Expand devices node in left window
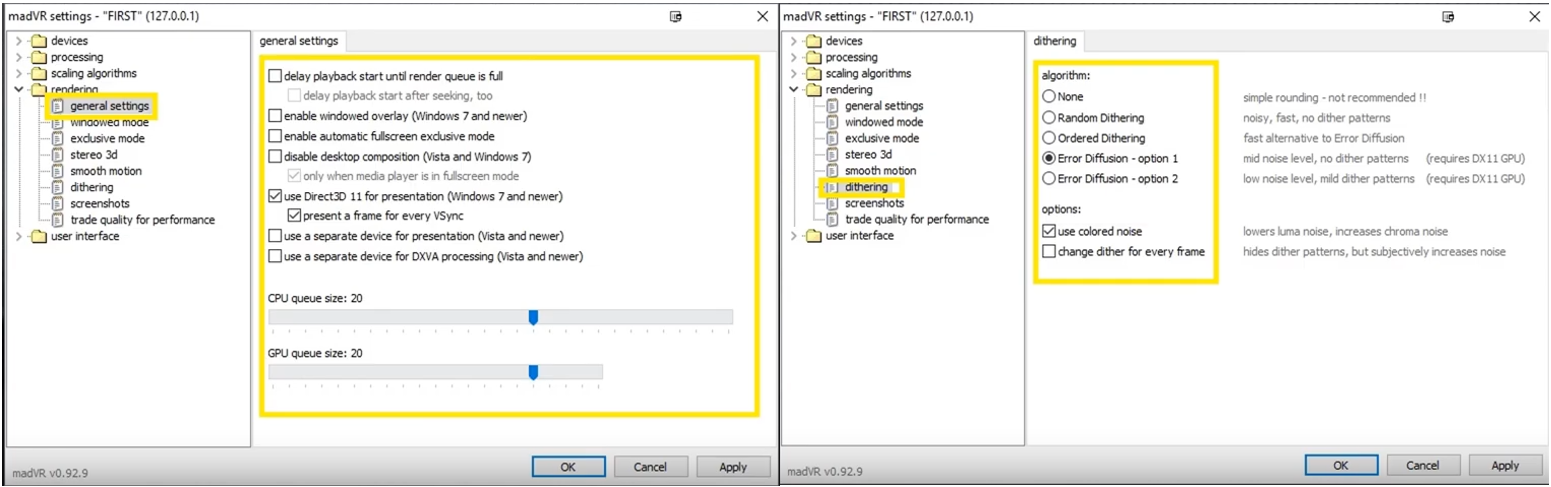Viewport: 1551px width, 487px height. click(19, 41)
